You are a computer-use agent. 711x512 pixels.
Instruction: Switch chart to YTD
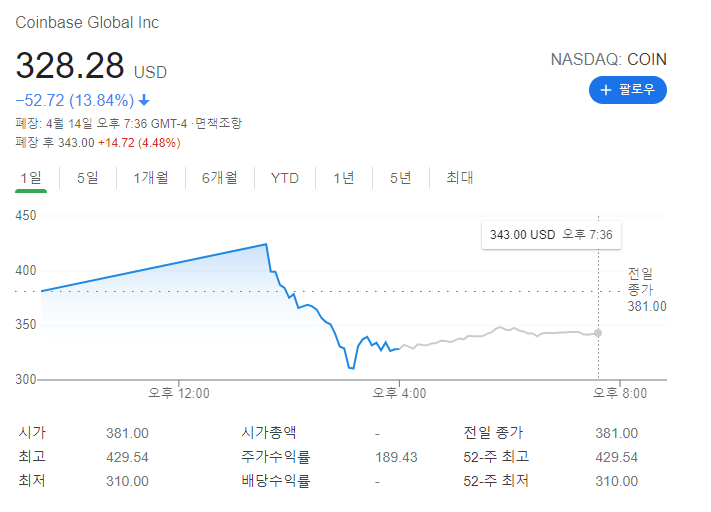click(x=285, y=178)
